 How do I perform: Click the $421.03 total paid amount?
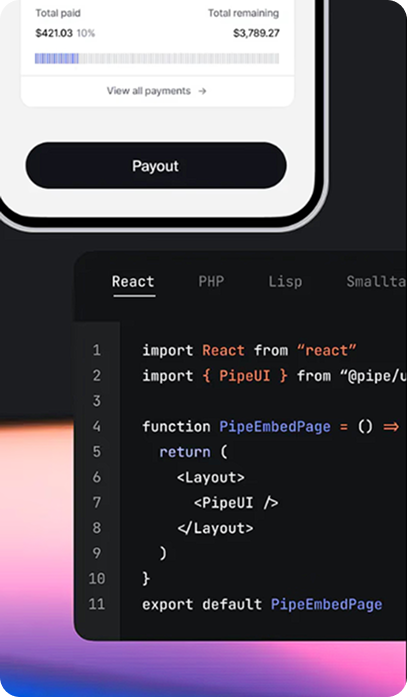54,33
